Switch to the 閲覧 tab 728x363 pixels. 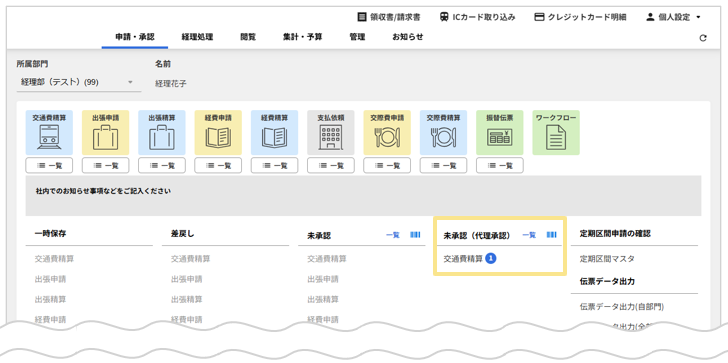click(x=248, y=37)
